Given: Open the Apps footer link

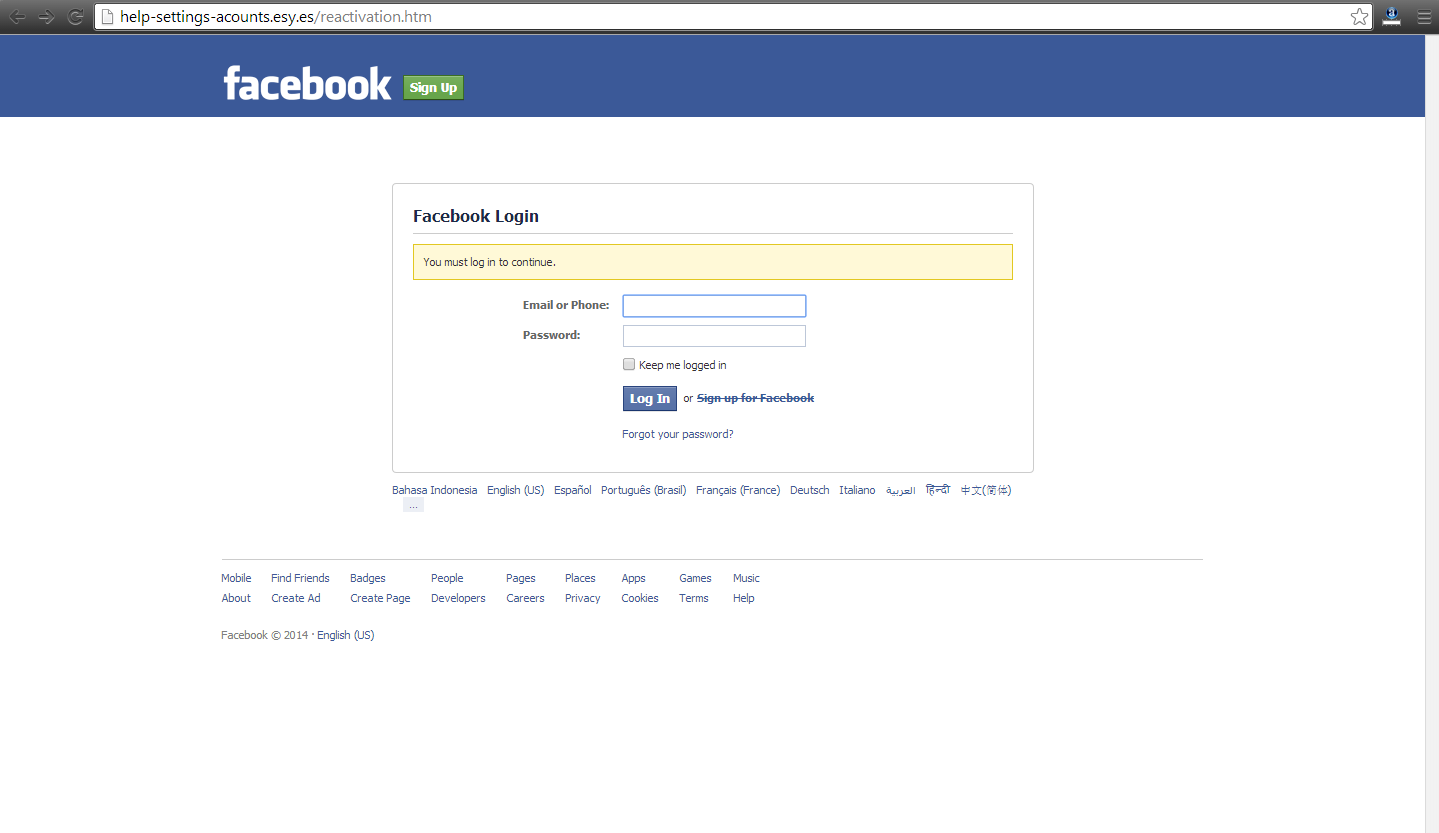Looking at the screenshot, I should click(634, 578).
